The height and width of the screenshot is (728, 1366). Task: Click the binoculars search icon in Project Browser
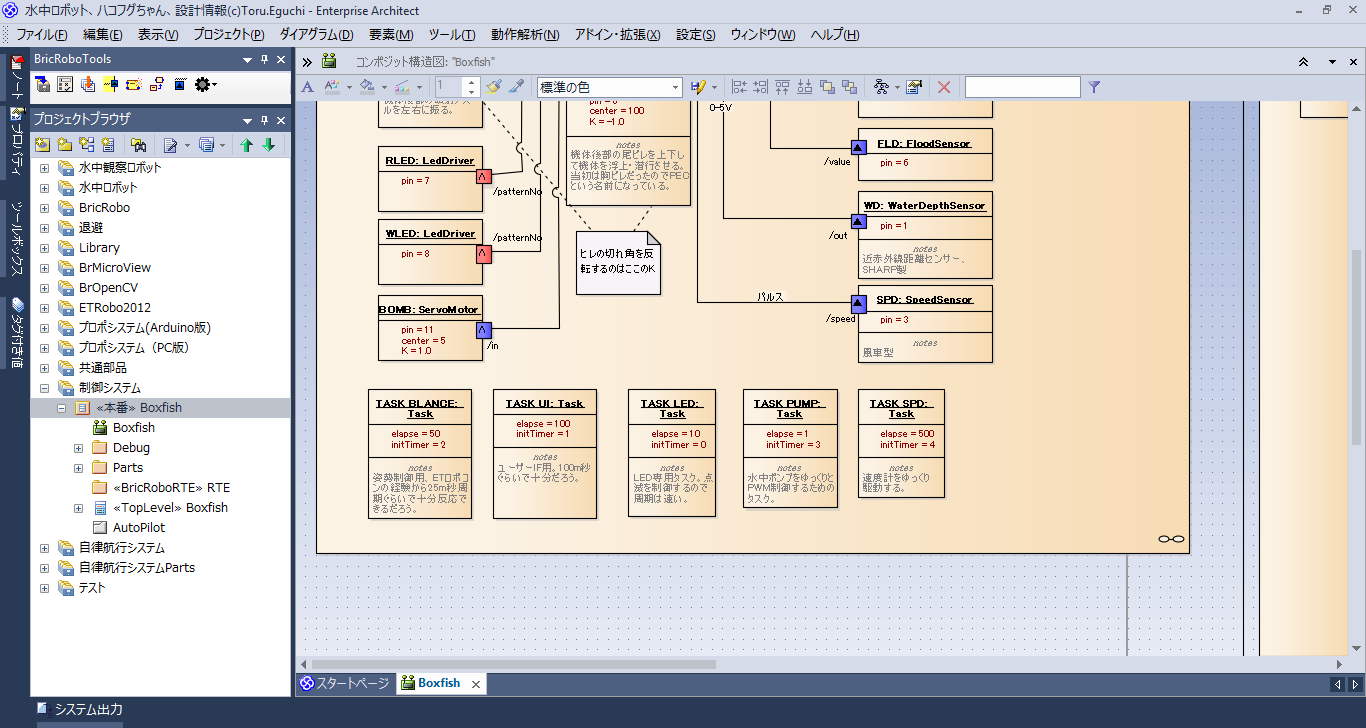(139, 145)
